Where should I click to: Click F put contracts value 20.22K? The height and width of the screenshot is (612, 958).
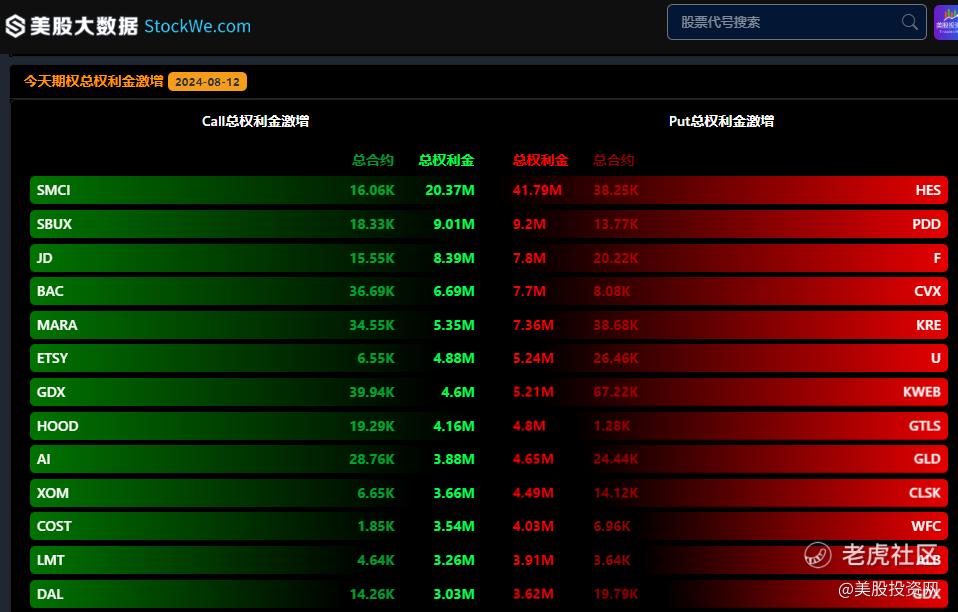pos(616,258)
